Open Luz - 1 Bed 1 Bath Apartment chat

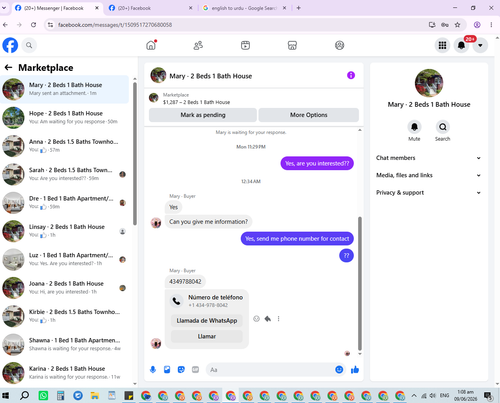65,259
